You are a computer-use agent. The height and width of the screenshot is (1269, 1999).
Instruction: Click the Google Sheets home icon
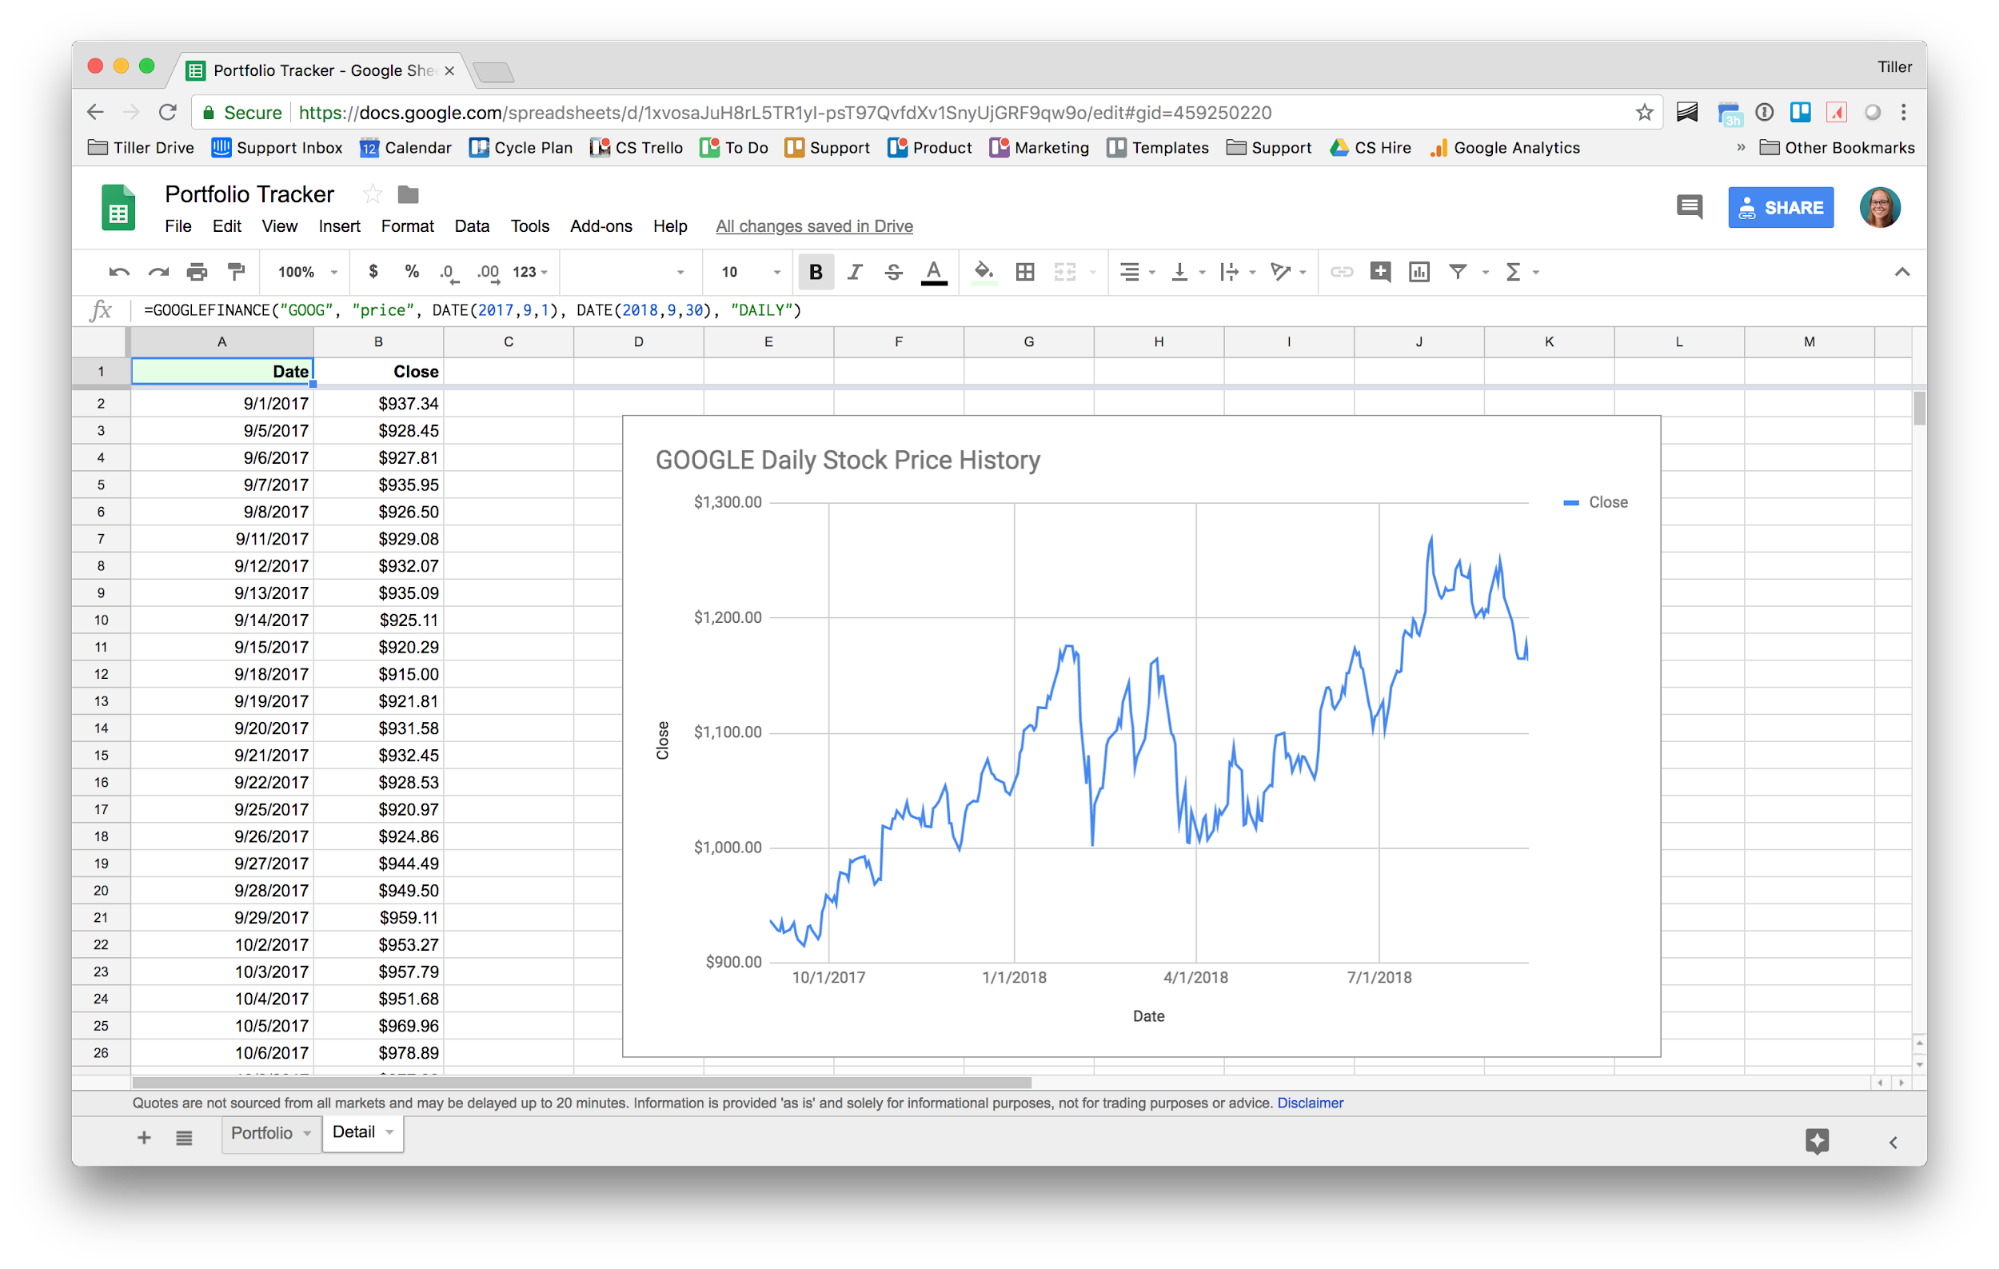click(x=118, y=207)
